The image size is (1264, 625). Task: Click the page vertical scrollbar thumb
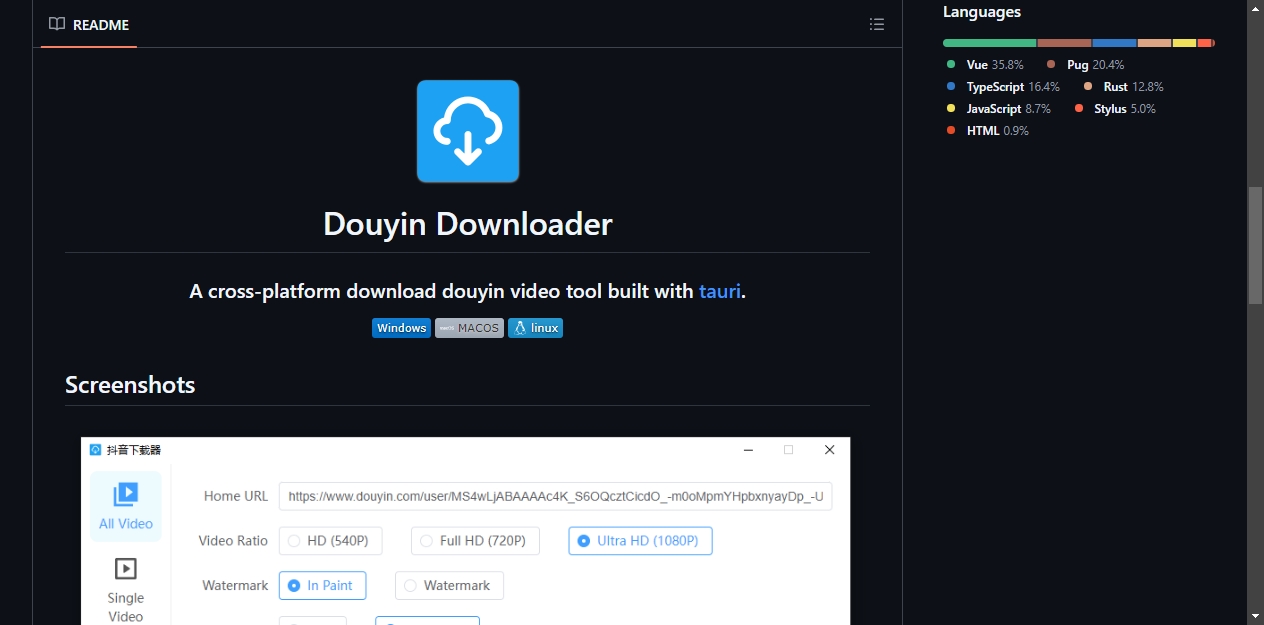tap(1255, 245)
